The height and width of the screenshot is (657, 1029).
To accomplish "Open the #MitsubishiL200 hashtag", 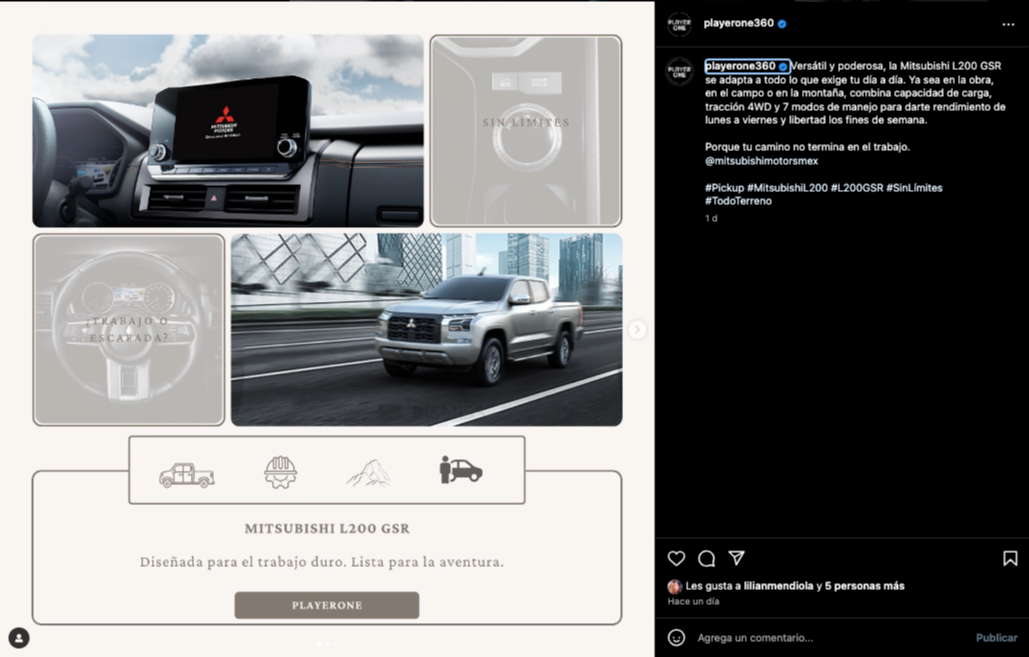I will [788, 188].
